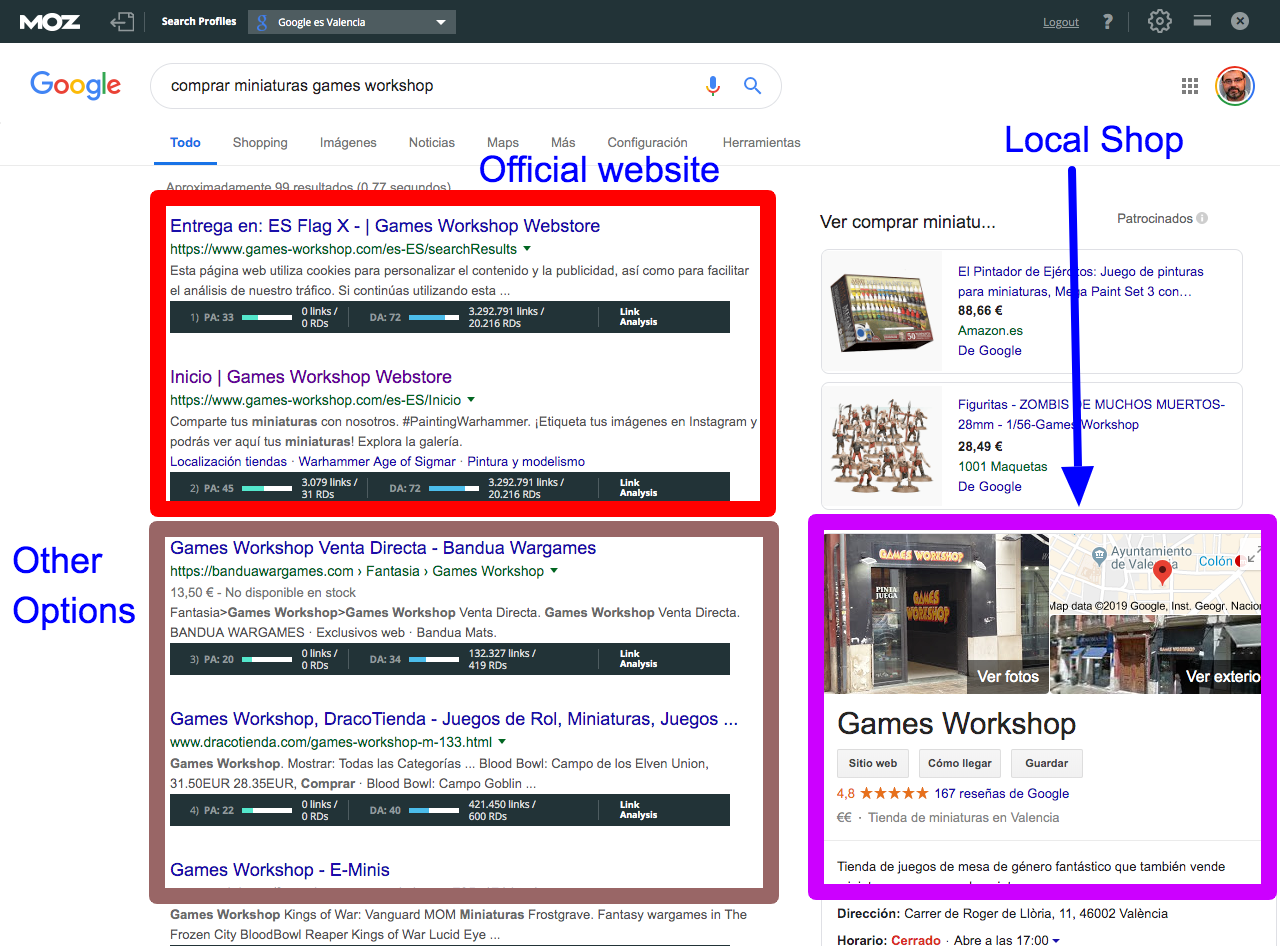
Task: Expand arrow next to banduawargames.com URL
Action: 554,570
